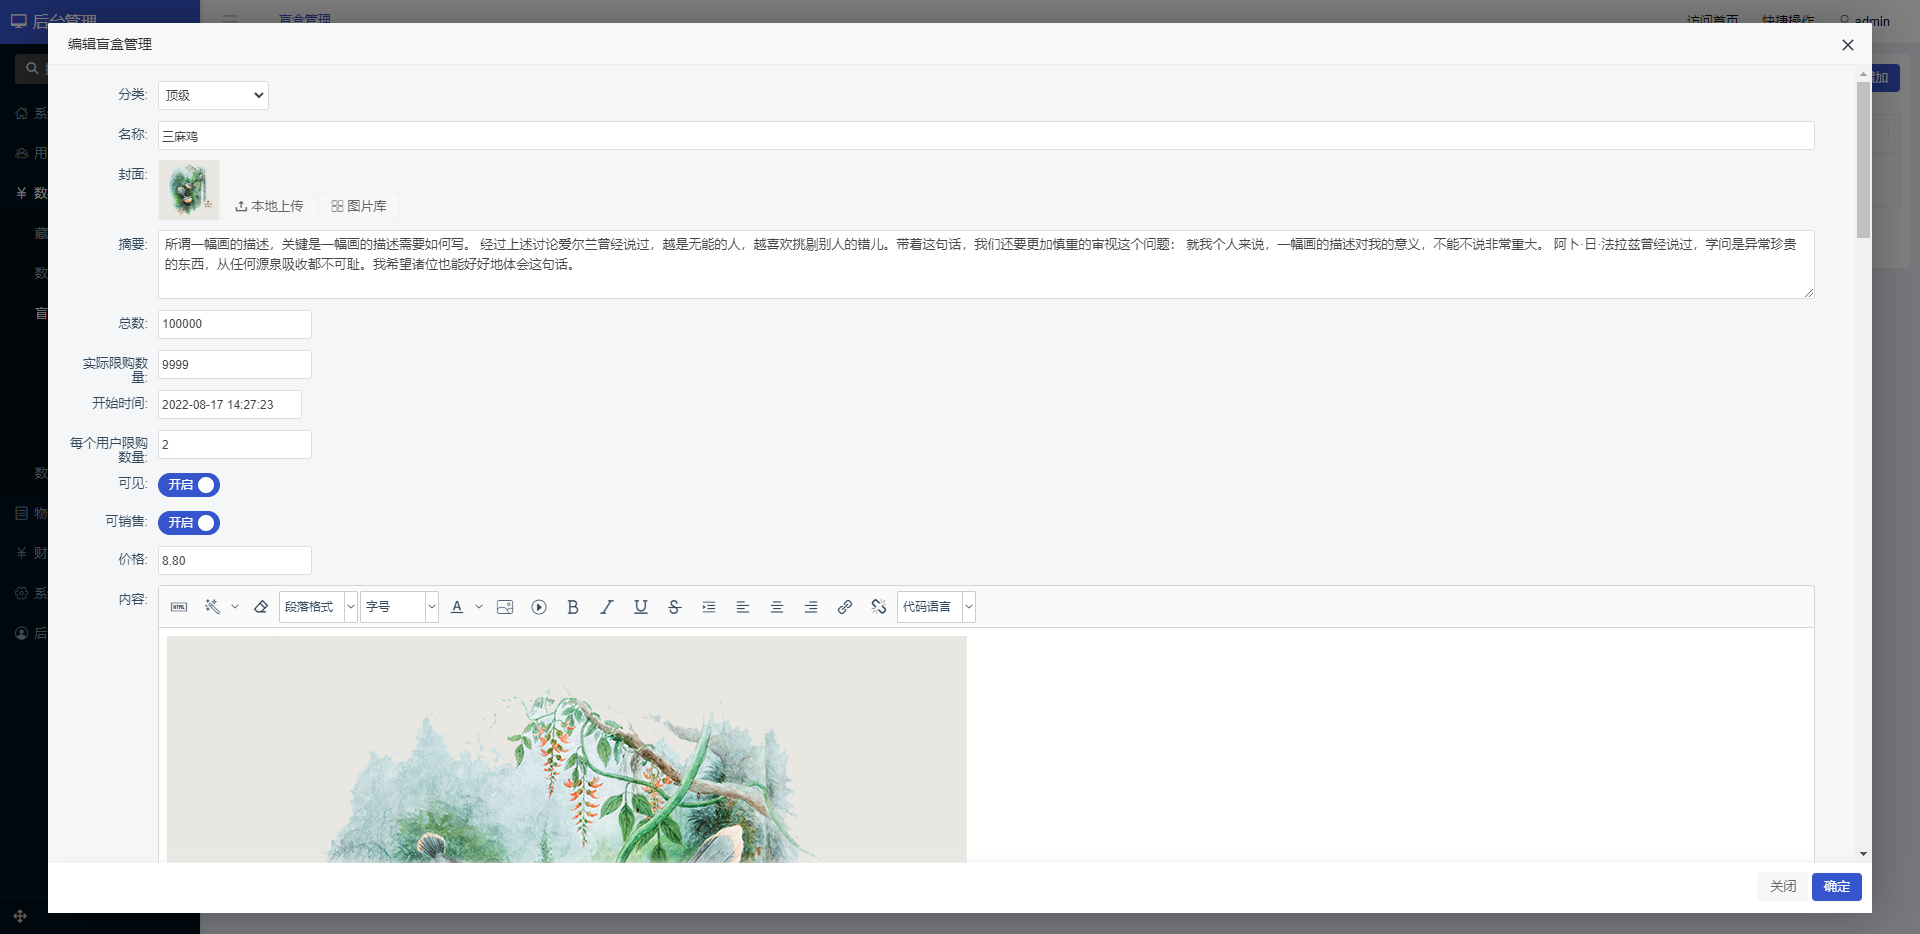
Task: Toggle the 可销售 sellable switch
Action: click(189, 523)
